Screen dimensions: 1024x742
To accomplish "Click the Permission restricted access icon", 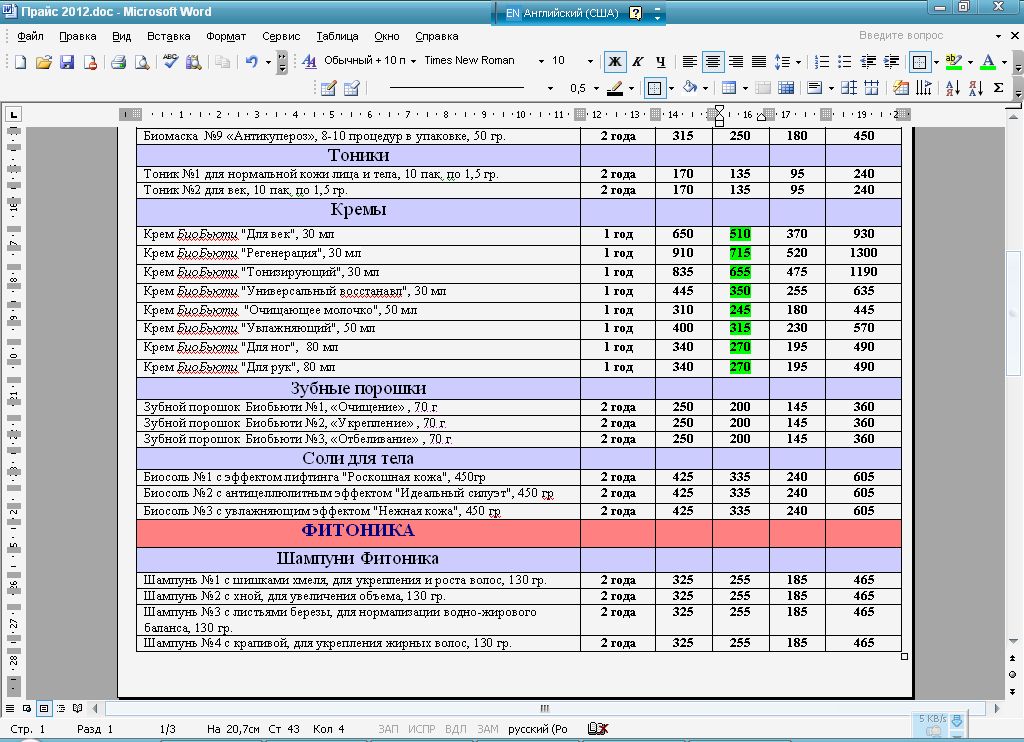I will [x=90, y=62].
